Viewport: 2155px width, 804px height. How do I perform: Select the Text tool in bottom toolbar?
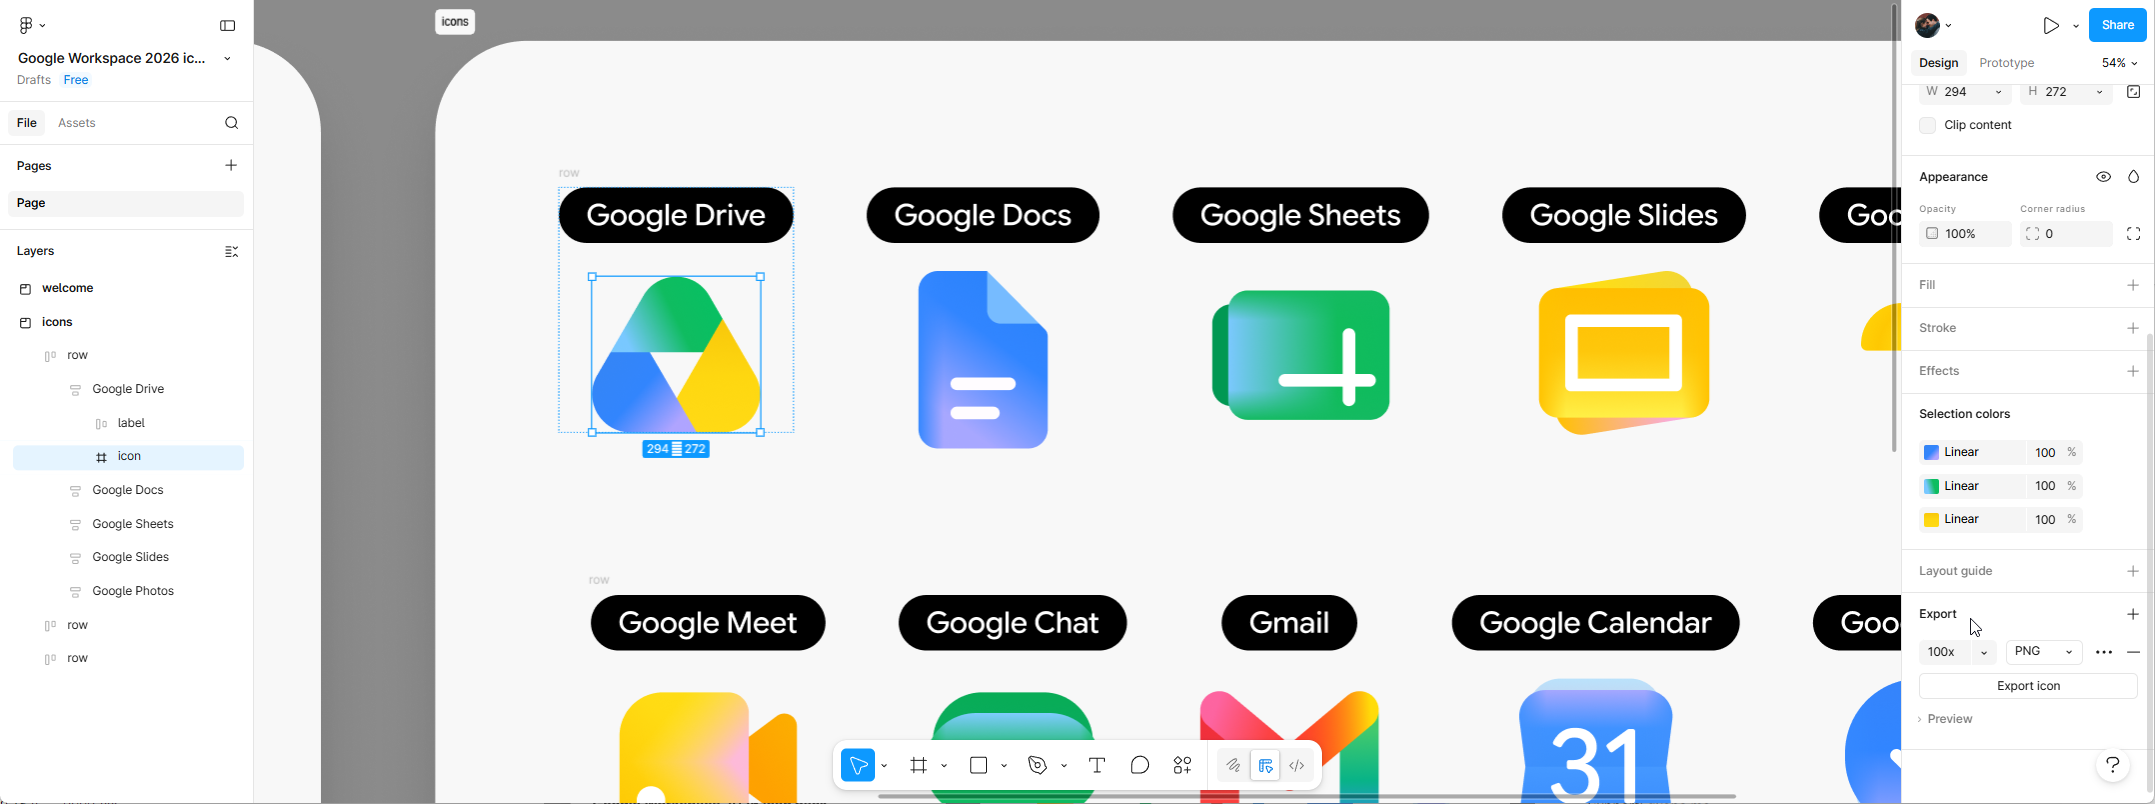coord(1096,766)
